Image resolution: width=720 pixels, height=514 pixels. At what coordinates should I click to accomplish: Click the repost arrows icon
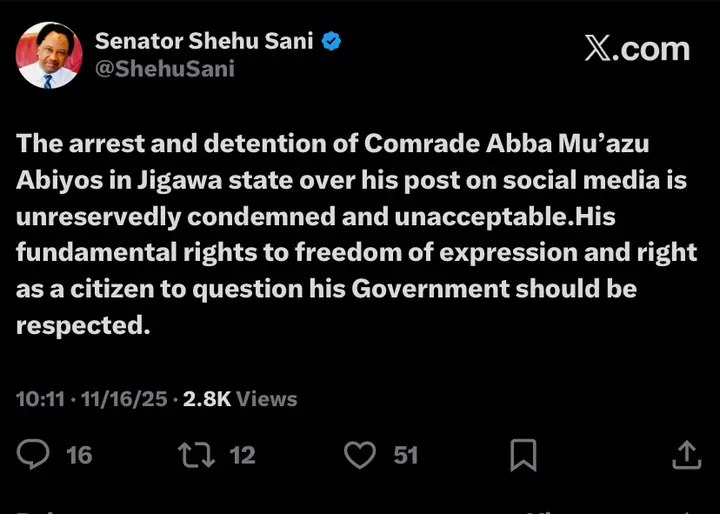(195, 455)
